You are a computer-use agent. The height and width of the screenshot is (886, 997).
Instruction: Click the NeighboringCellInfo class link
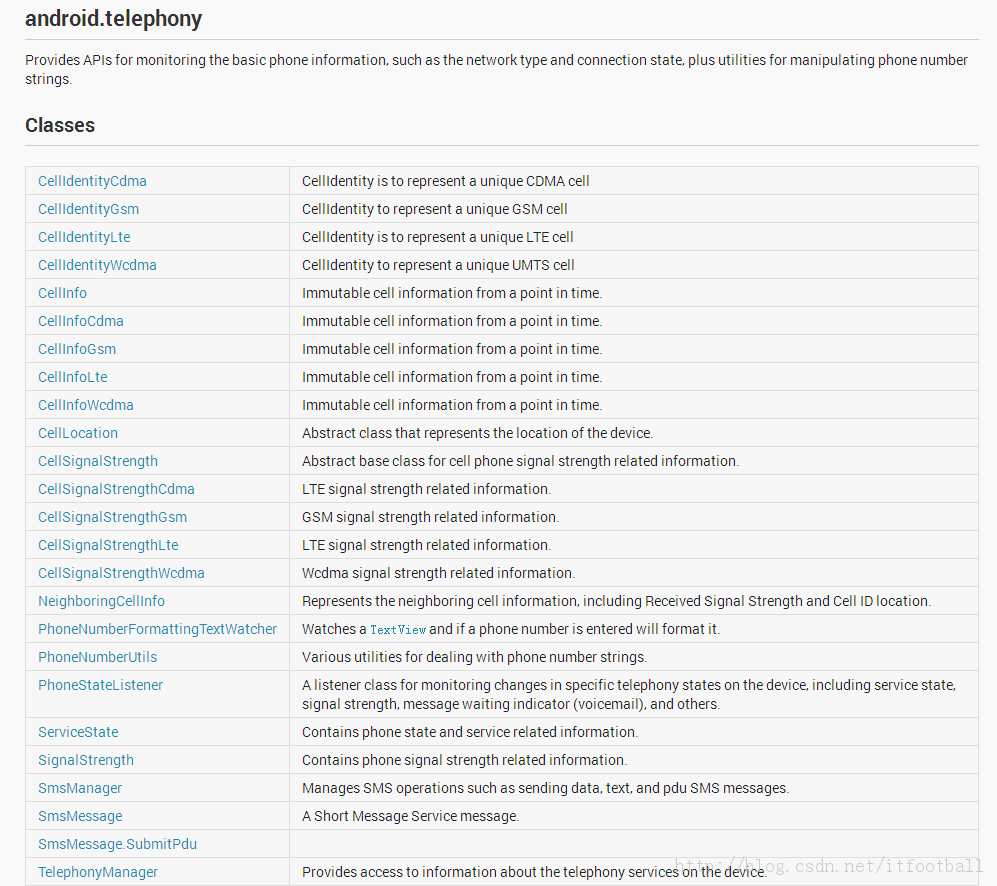101,601
